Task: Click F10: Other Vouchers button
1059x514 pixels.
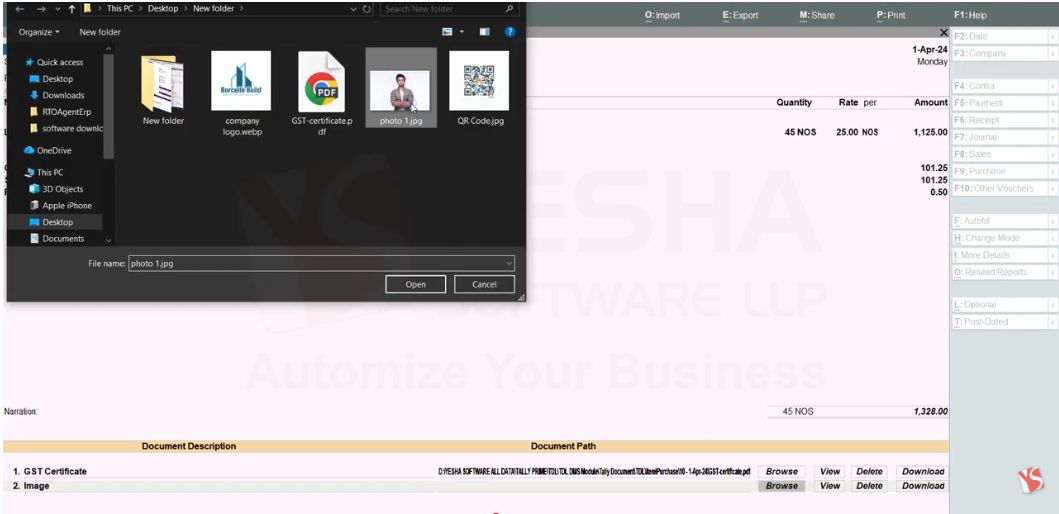Action: point(1004,188)
